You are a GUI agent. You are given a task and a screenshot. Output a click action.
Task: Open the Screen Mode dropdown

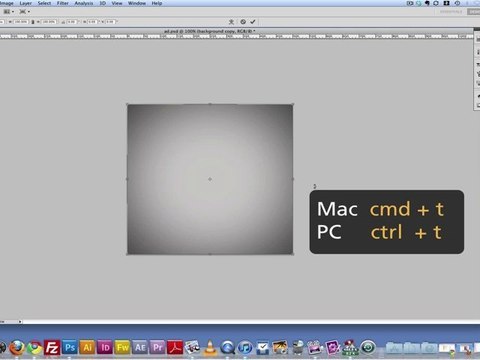pos(24,12)
